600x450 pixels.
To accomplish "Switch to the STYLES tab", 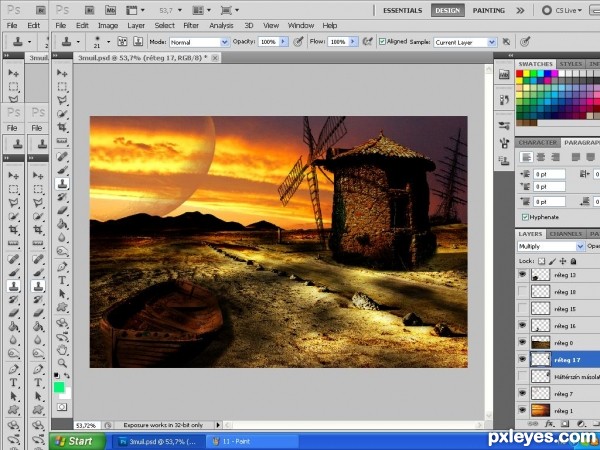I will click(571, 64).
